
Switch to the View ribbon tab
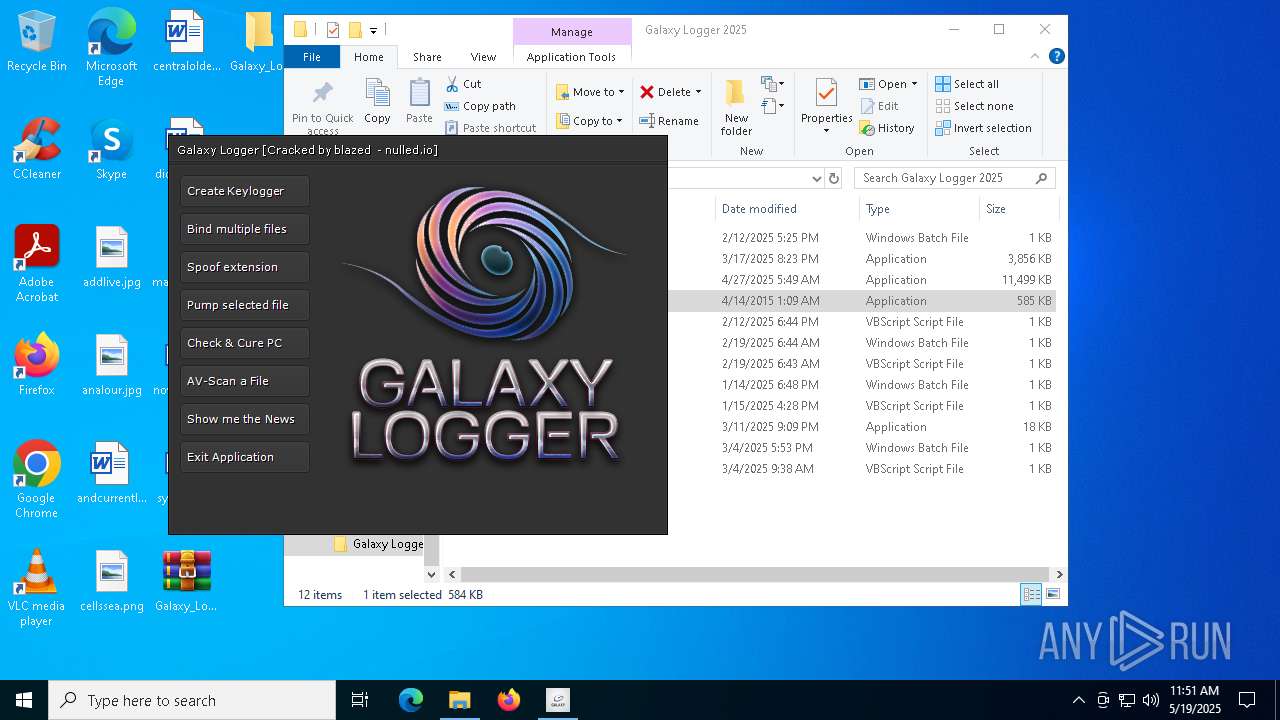point(483,57)
